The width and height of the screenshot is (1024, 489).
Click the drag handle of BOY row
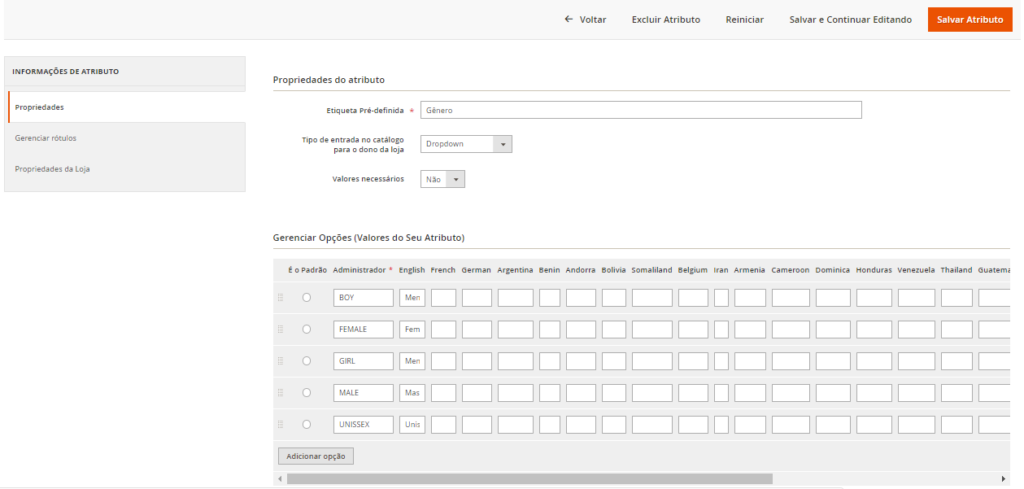[x=281, y=298]
